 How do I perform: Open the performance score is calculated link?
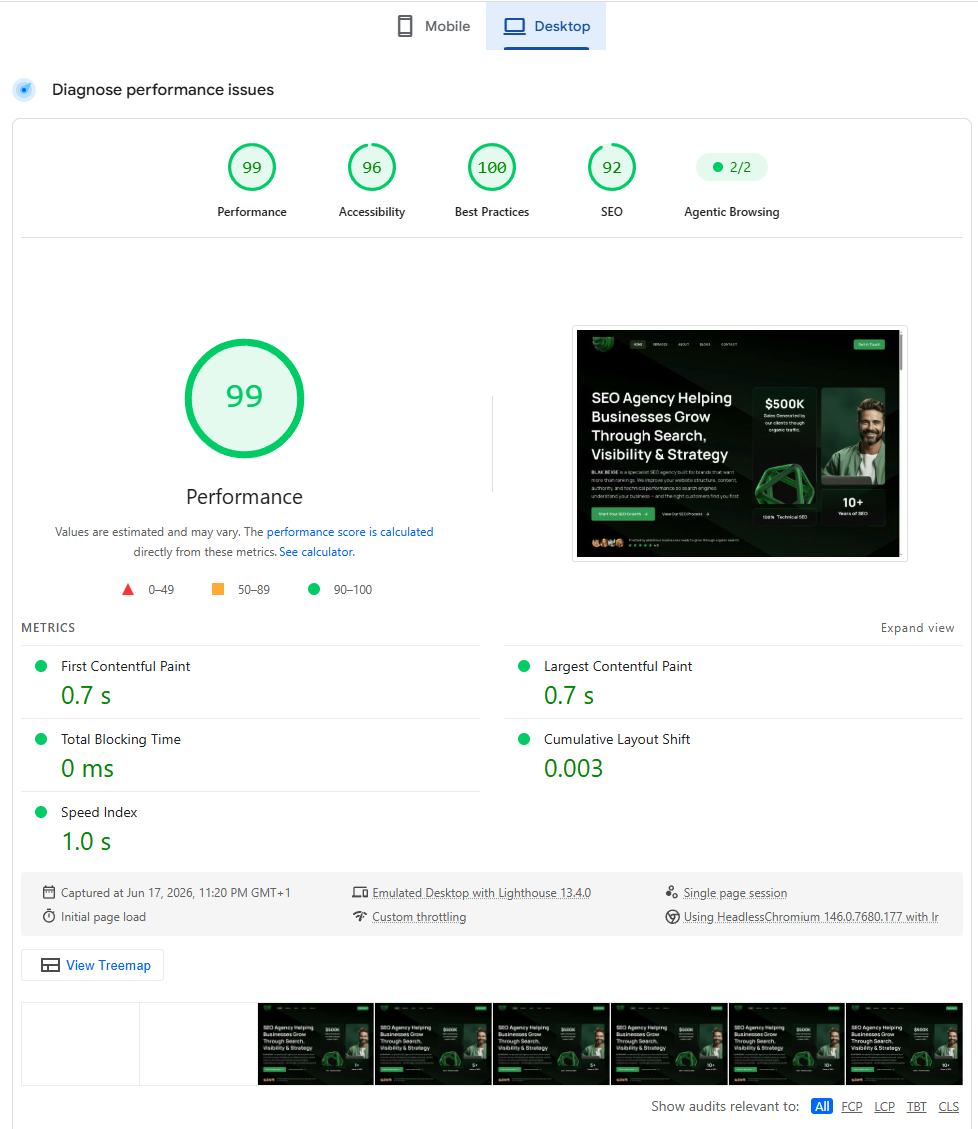click(350, 532)
